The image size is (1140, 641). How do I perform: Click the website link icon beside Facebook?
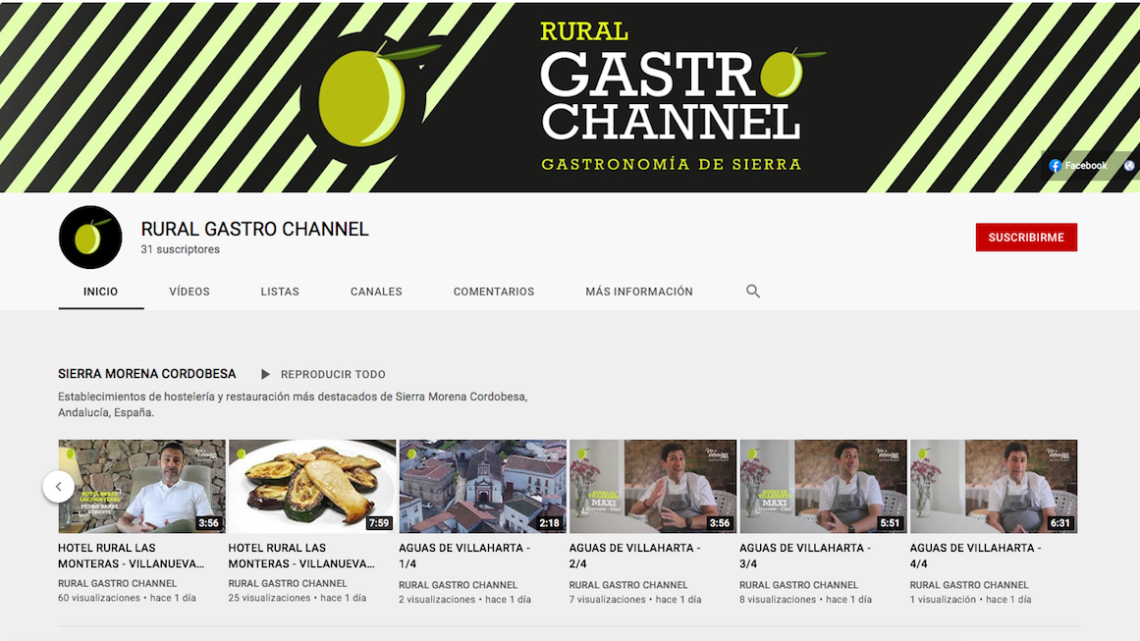pos(1129,166)
